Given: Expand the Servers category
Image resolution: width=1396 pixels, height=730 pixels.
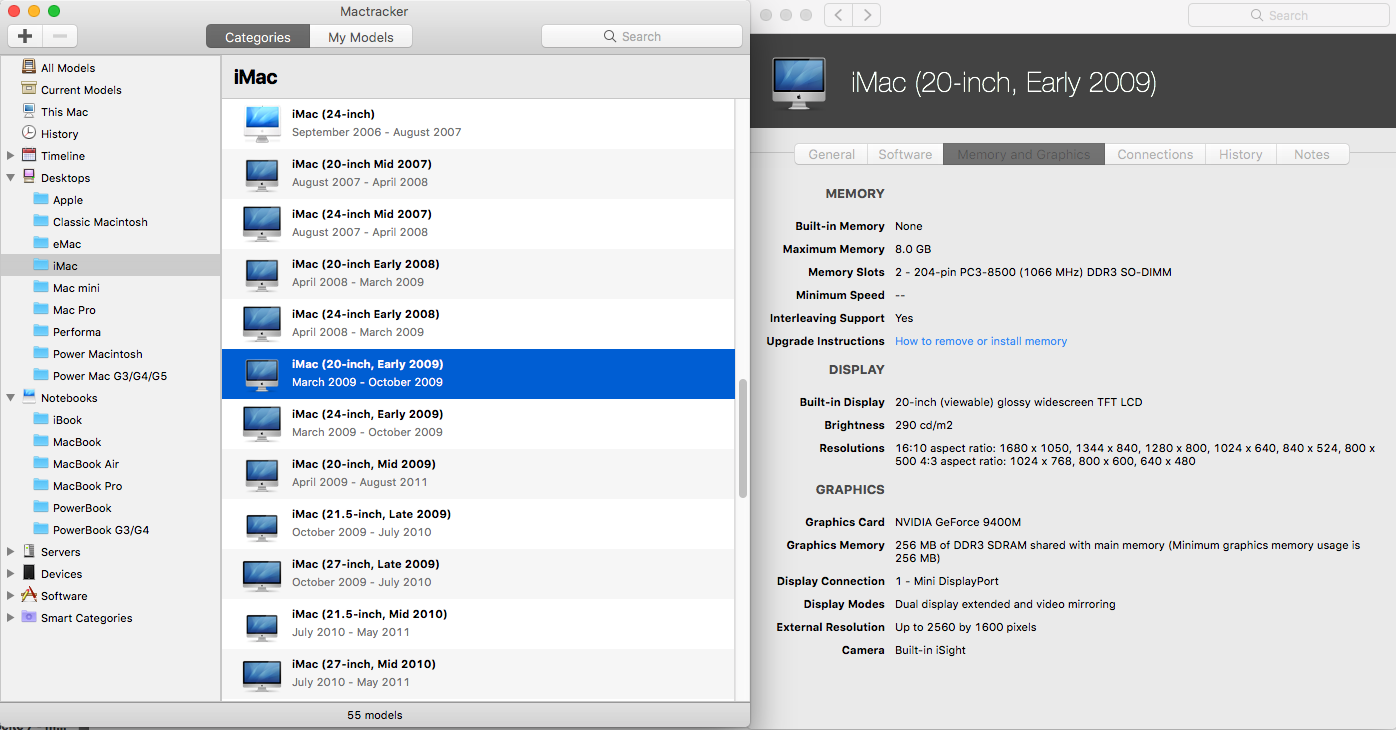Looking at the screenshot, I should click(11, 552).
